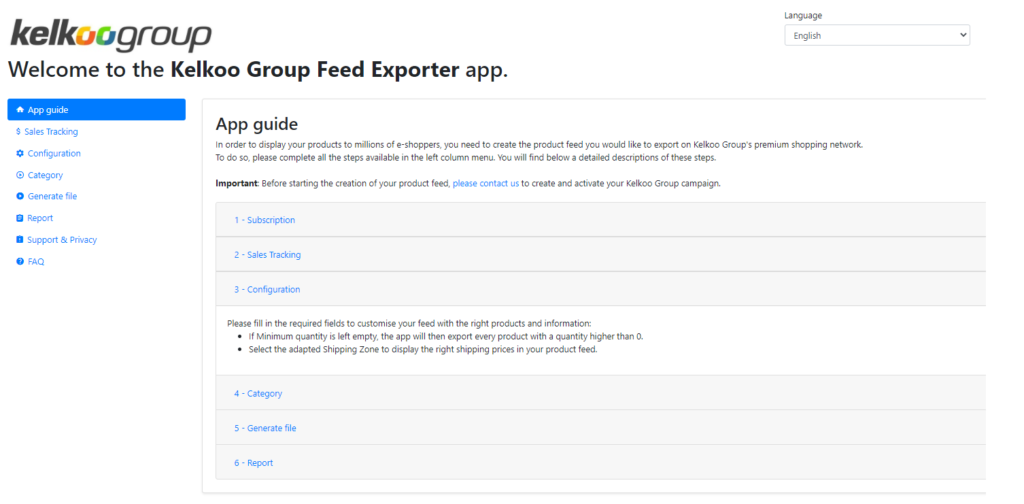1024x504 pixels.
Task: Click the circle icon beside Category
Action: 20,175
